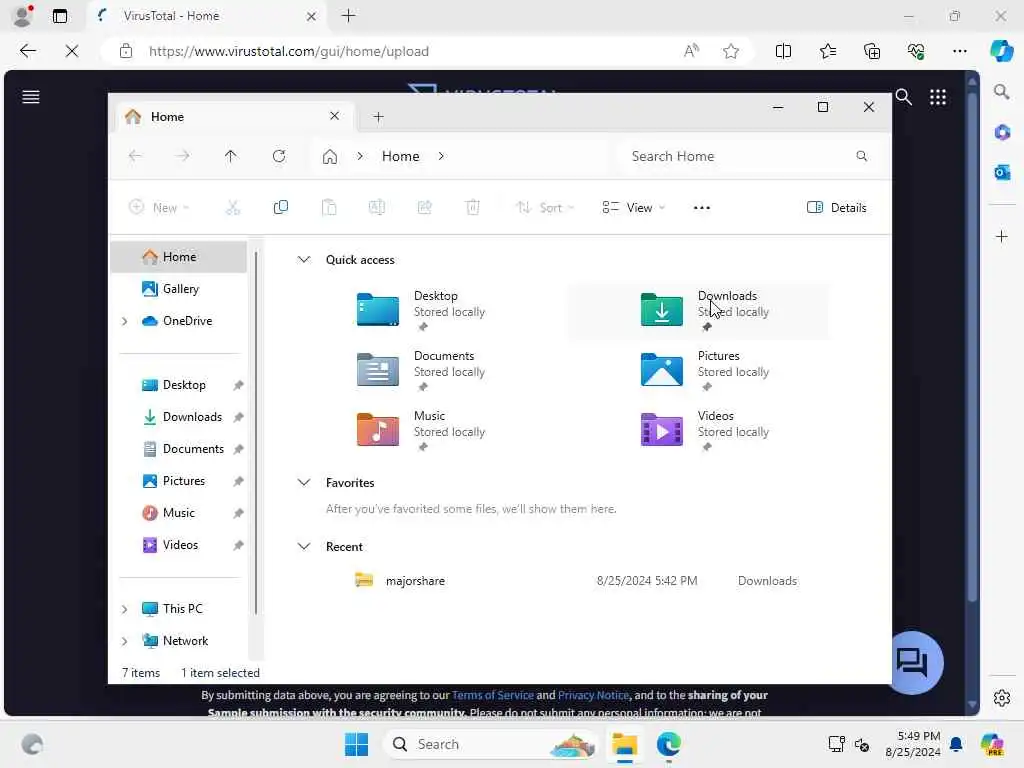Open the View dropdown menu
This screenshot has height=768, width=1024.
click(633, 208)
